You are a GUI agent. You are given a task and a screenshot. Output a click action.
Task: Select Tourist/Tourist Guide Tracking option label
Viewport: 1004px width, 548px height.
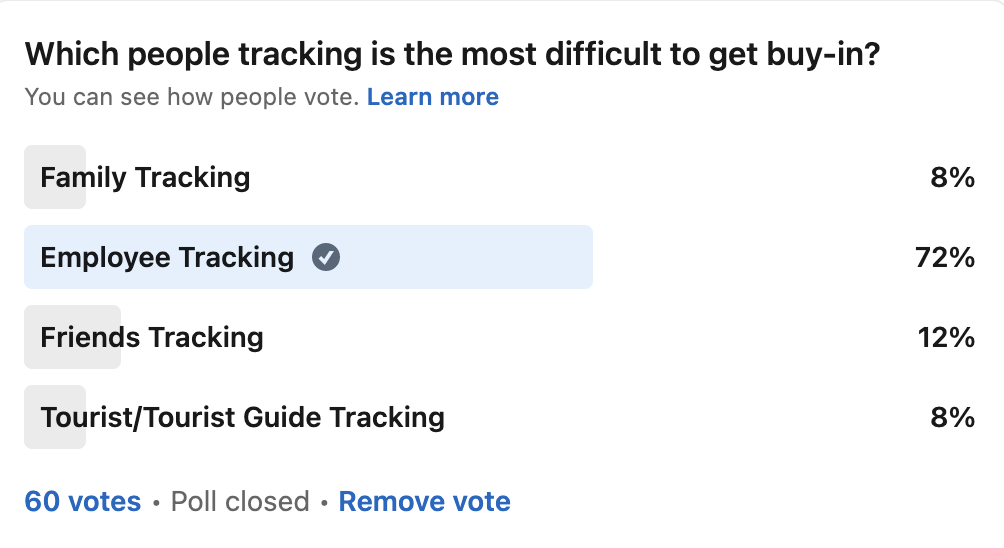coord(242,417)
